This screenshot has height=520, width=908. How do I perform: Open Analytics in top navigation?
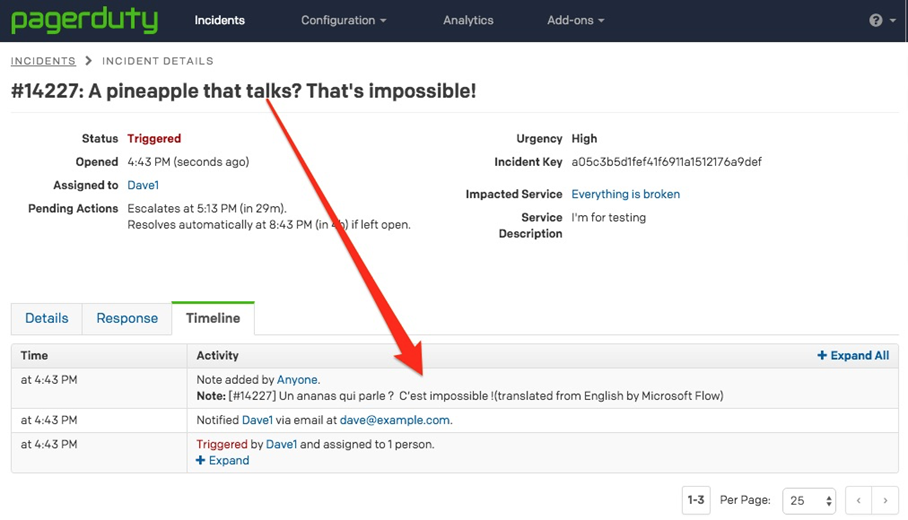click(x=468, y=20)
